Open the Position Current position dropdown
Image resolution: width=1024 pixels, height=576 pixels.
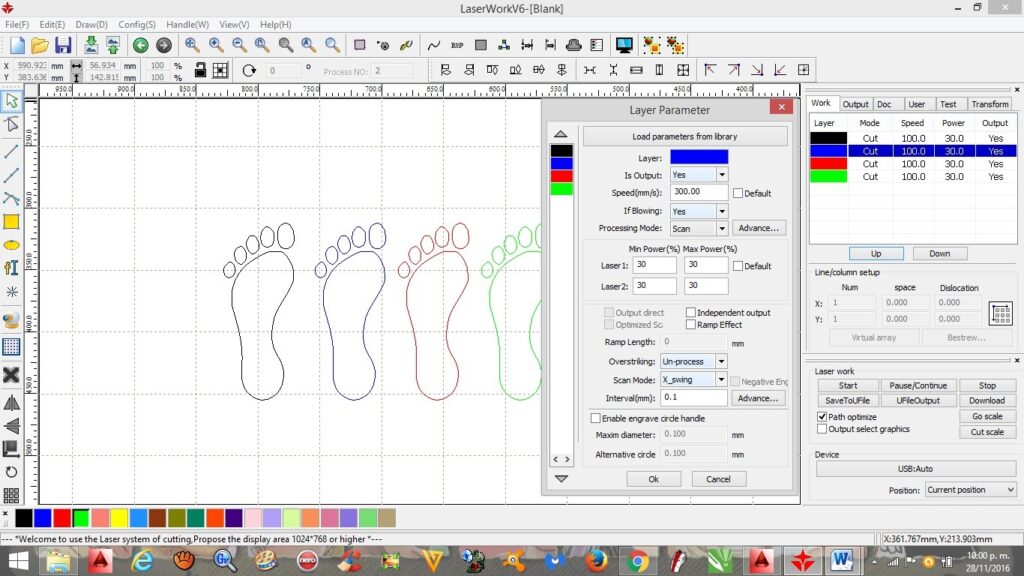[1009, 490]
